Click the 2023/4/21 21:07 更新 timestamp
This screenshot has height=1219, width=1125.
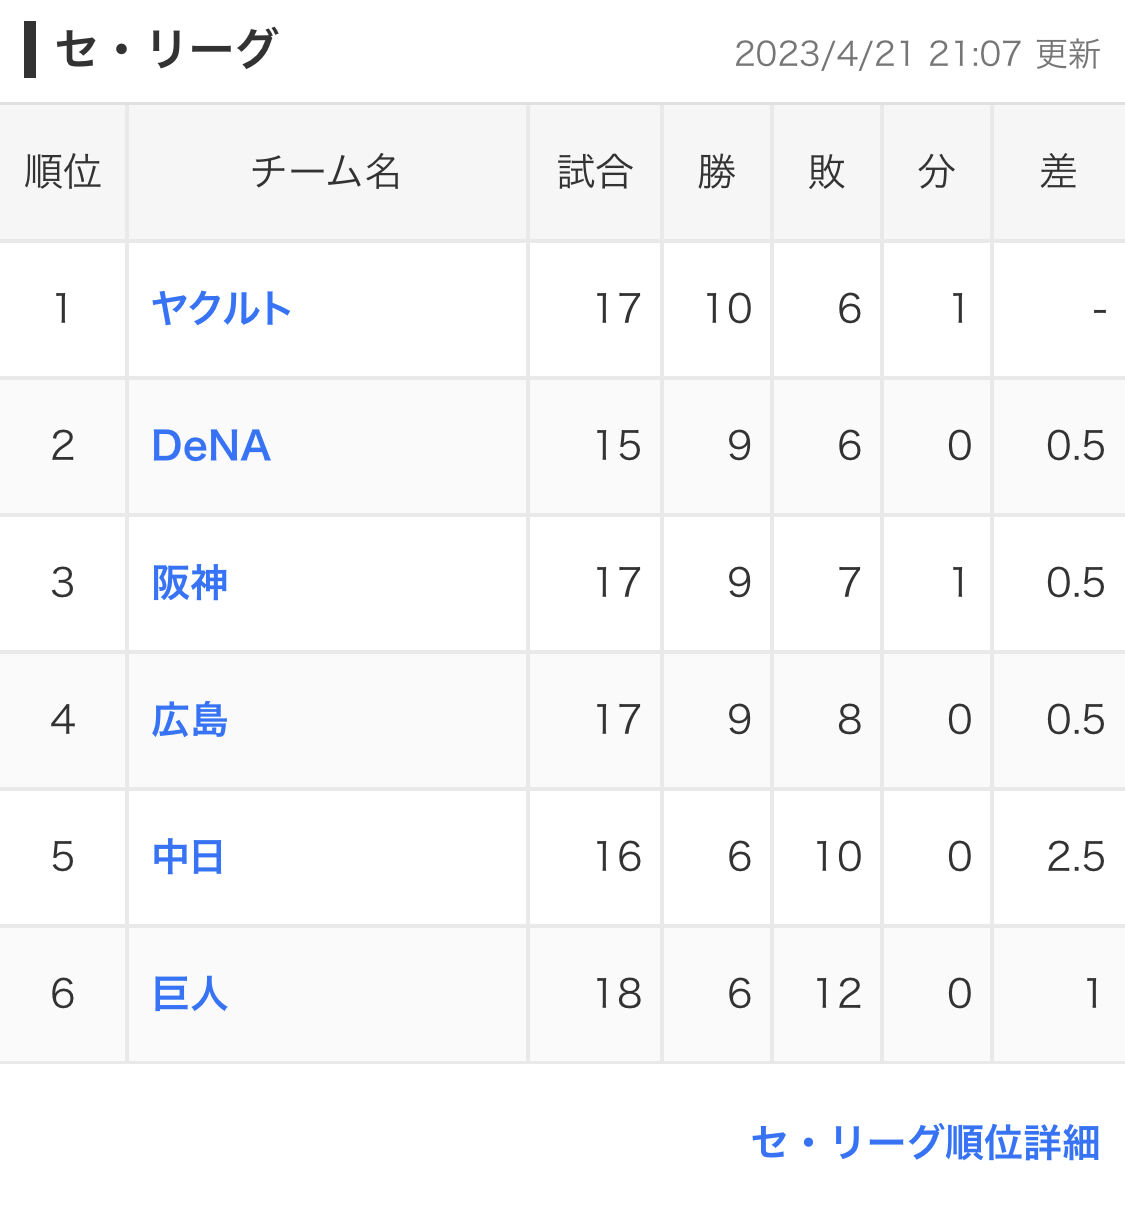tap(917, 54)
